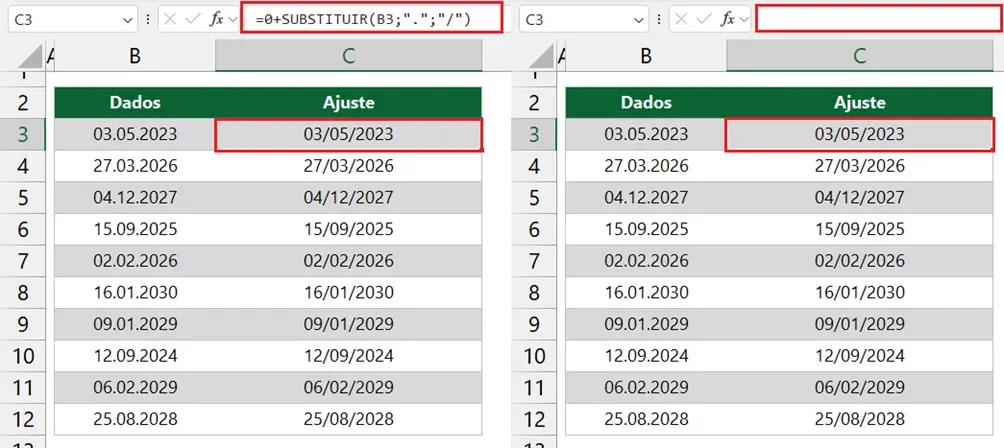This screenshot has height=448, width=1004.
Task: Select cell 02.02.2026 in left sheet
Action: (x=135, y=261)
